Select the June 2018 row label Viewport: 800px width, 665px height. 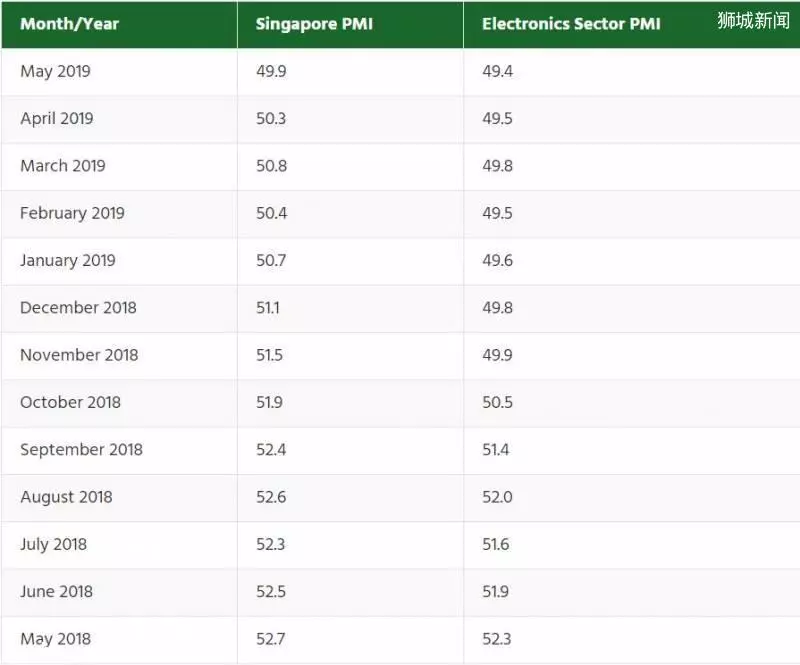[56, 592]
